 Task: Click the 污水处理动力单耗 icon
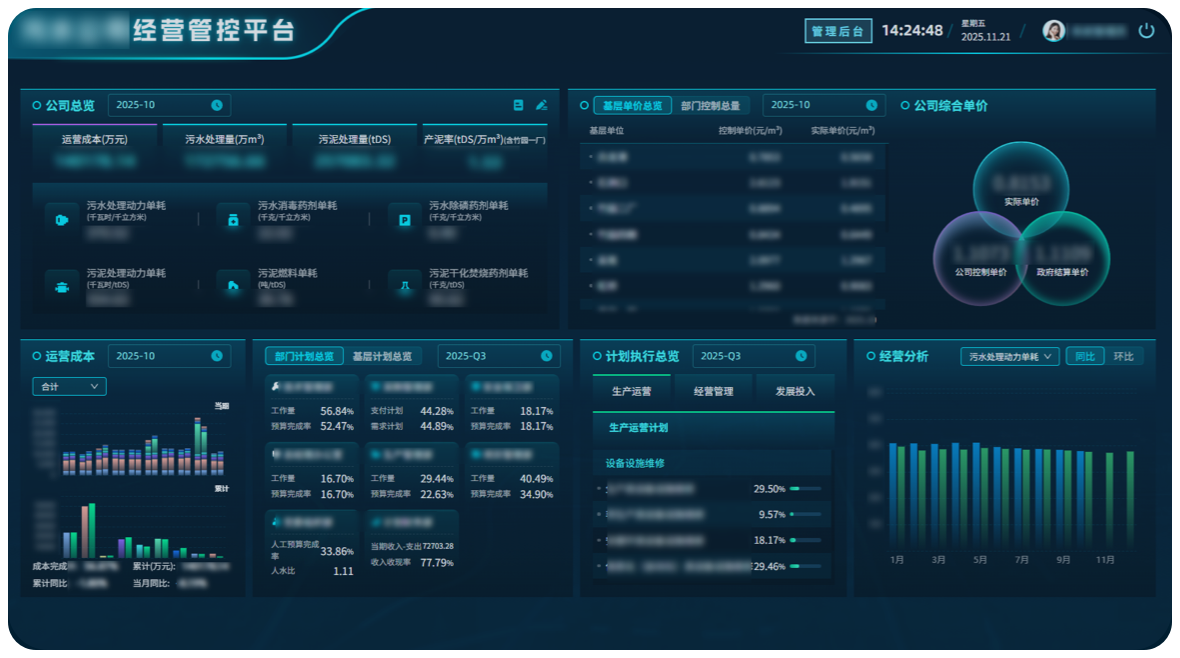pos(62,220)
